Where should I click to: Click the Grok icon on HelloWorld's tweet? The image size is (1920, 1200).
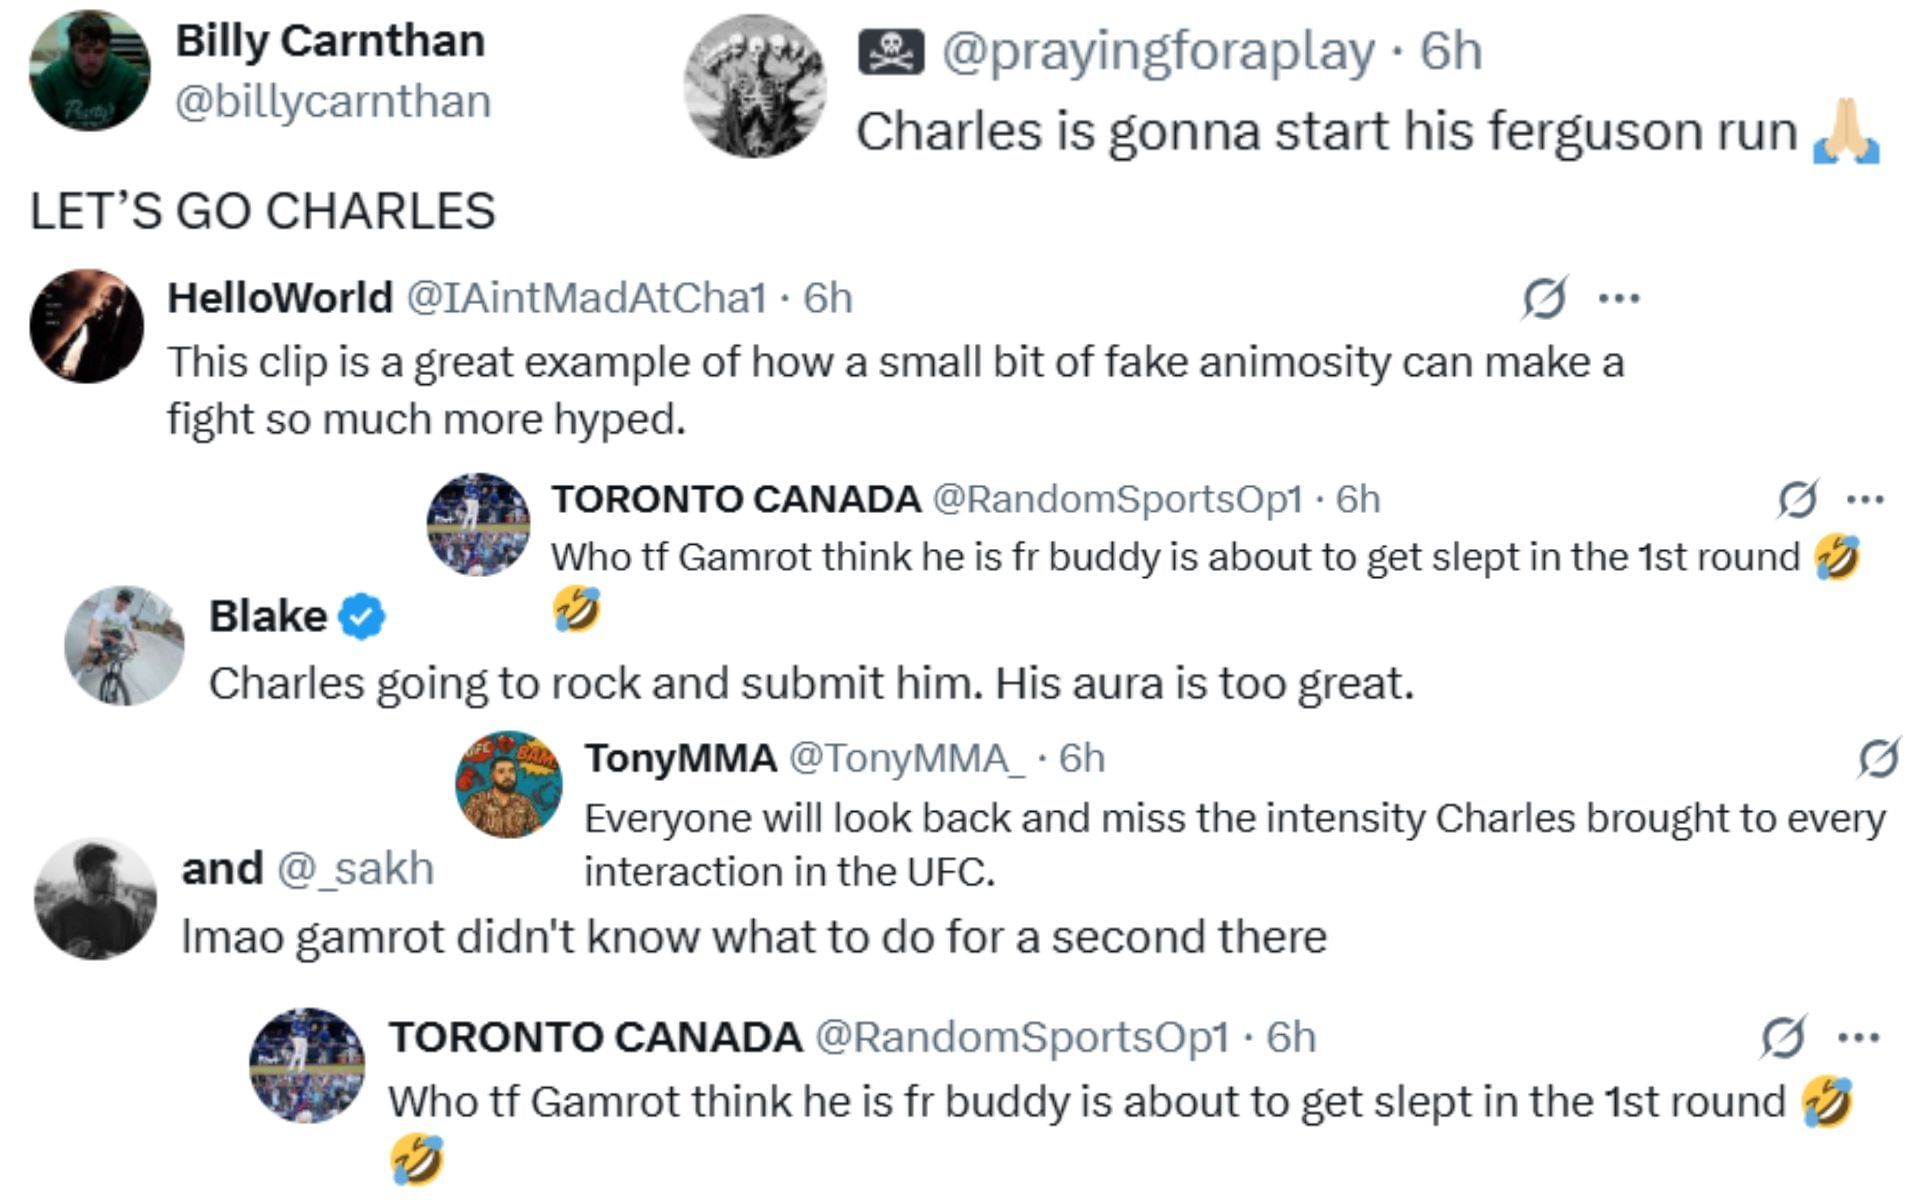click(1543, 298)
